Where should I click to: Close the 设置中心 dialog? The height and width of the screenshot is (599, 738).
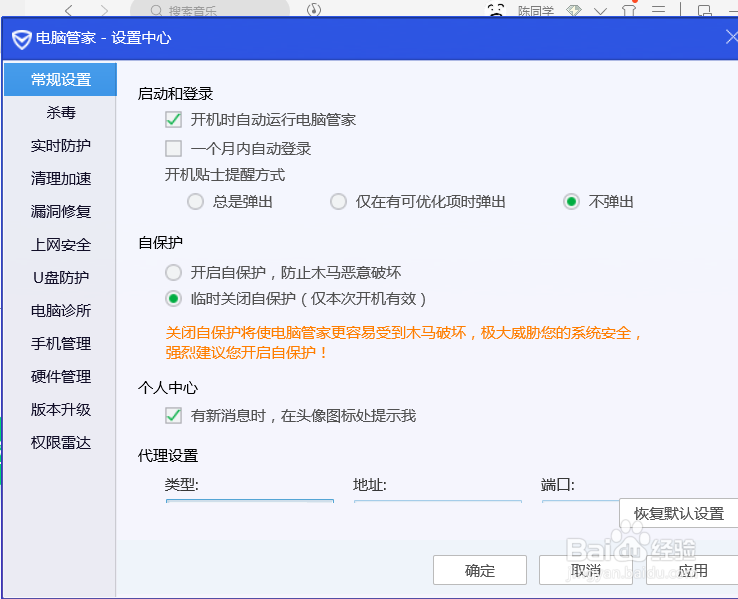pyautogui.click(x=731, y=37)
